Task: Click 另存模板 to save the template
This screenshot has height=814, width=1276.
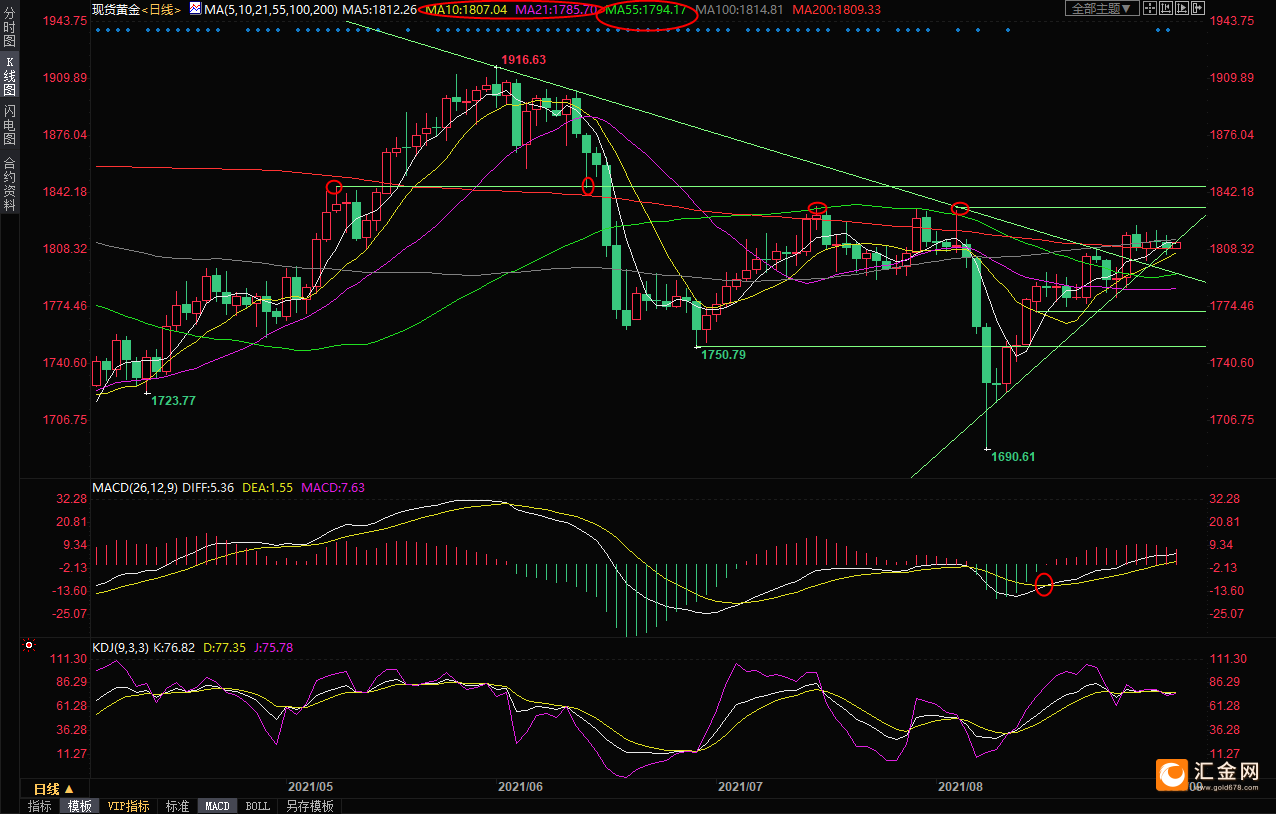Action: pyautogui.click(x=309, y=806)
